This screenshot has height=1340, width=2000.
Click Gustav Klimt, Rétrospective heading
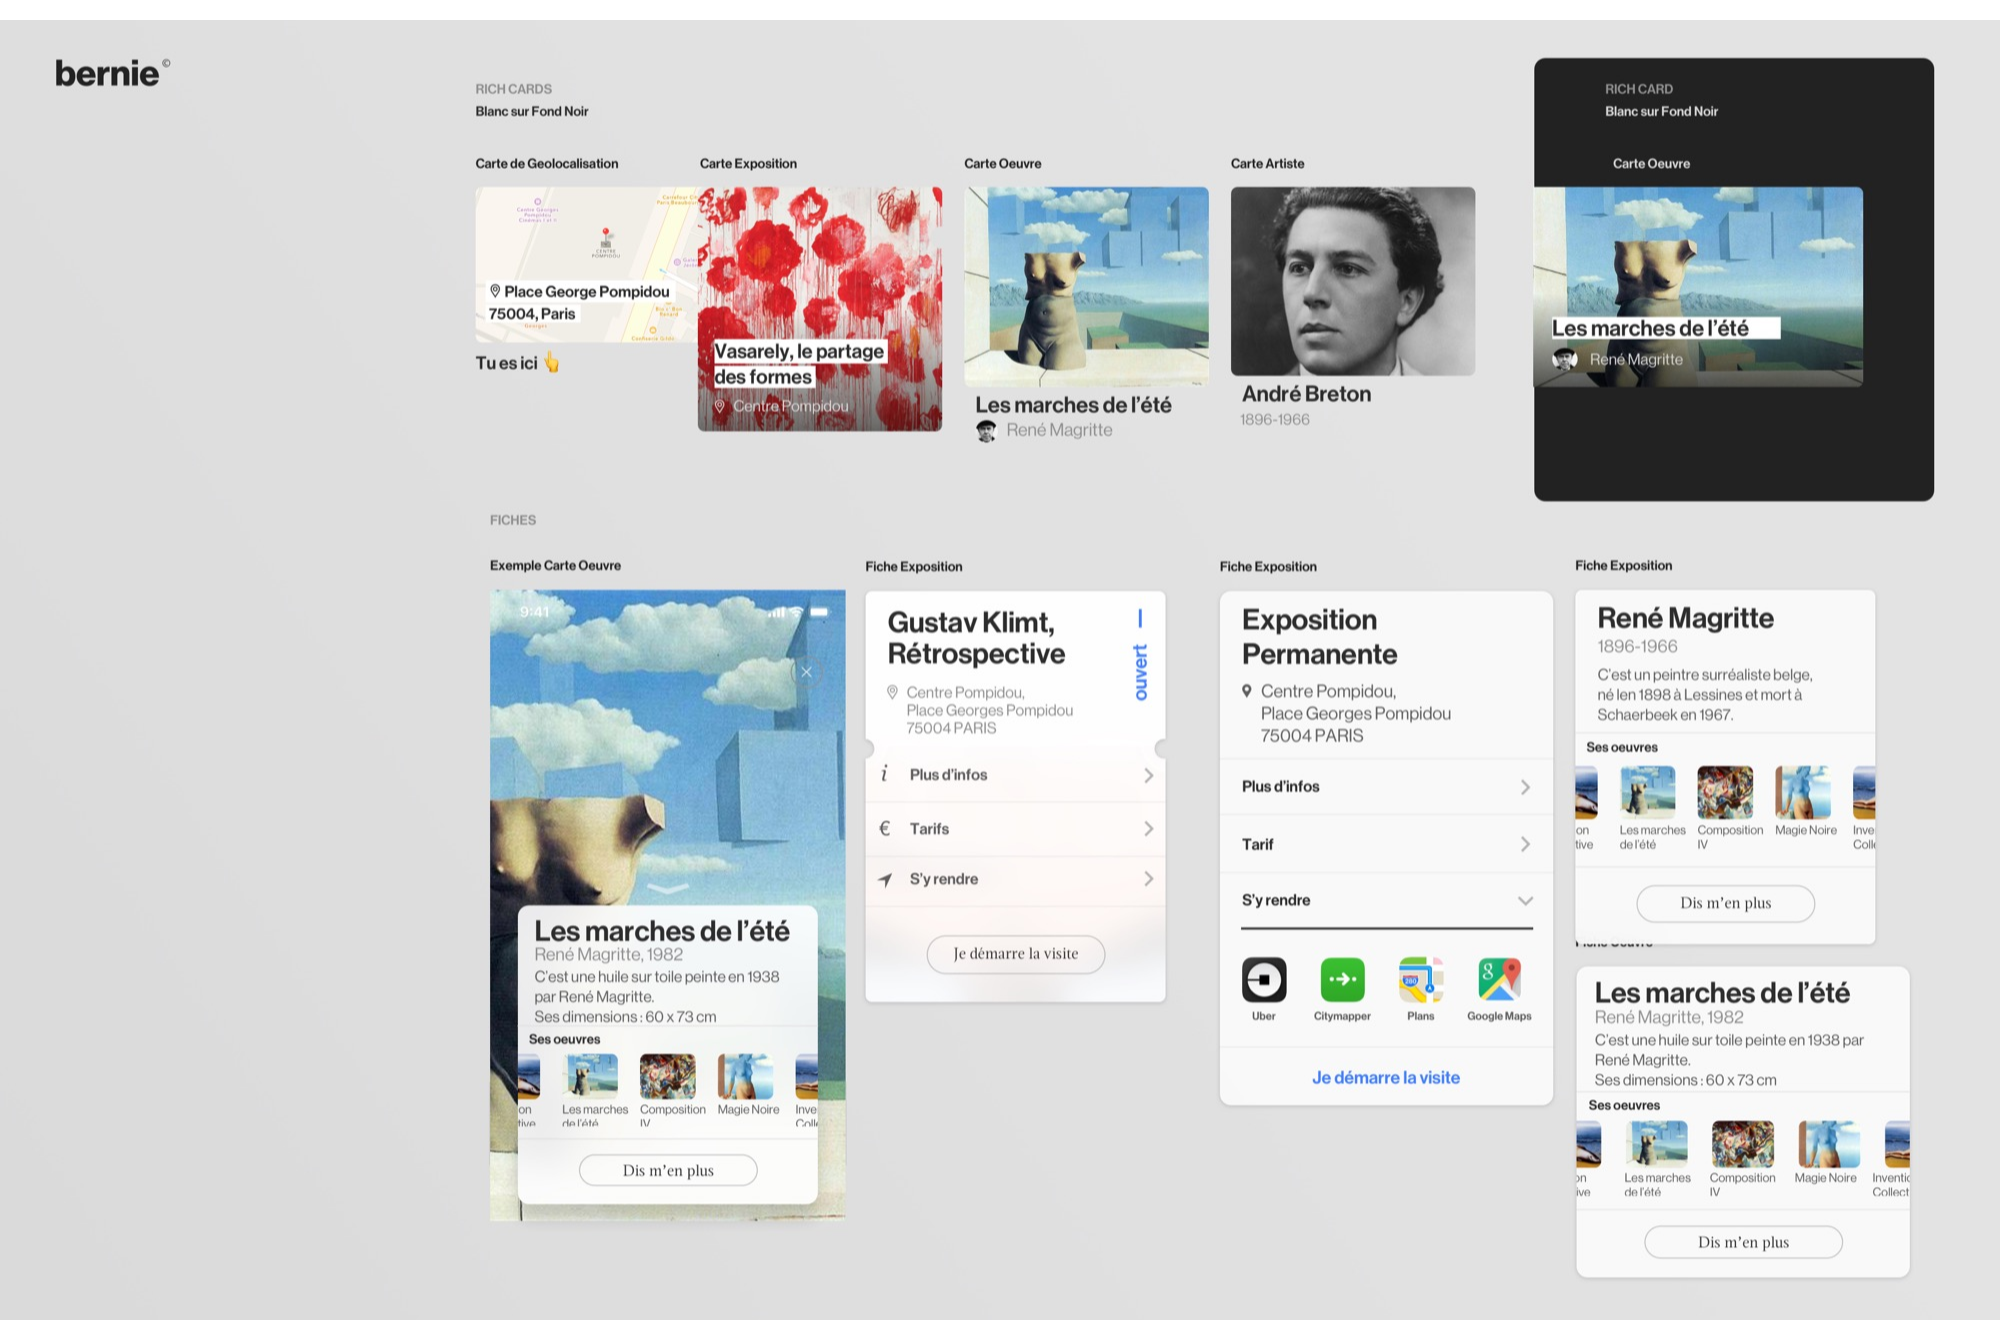tap(976, 638)
